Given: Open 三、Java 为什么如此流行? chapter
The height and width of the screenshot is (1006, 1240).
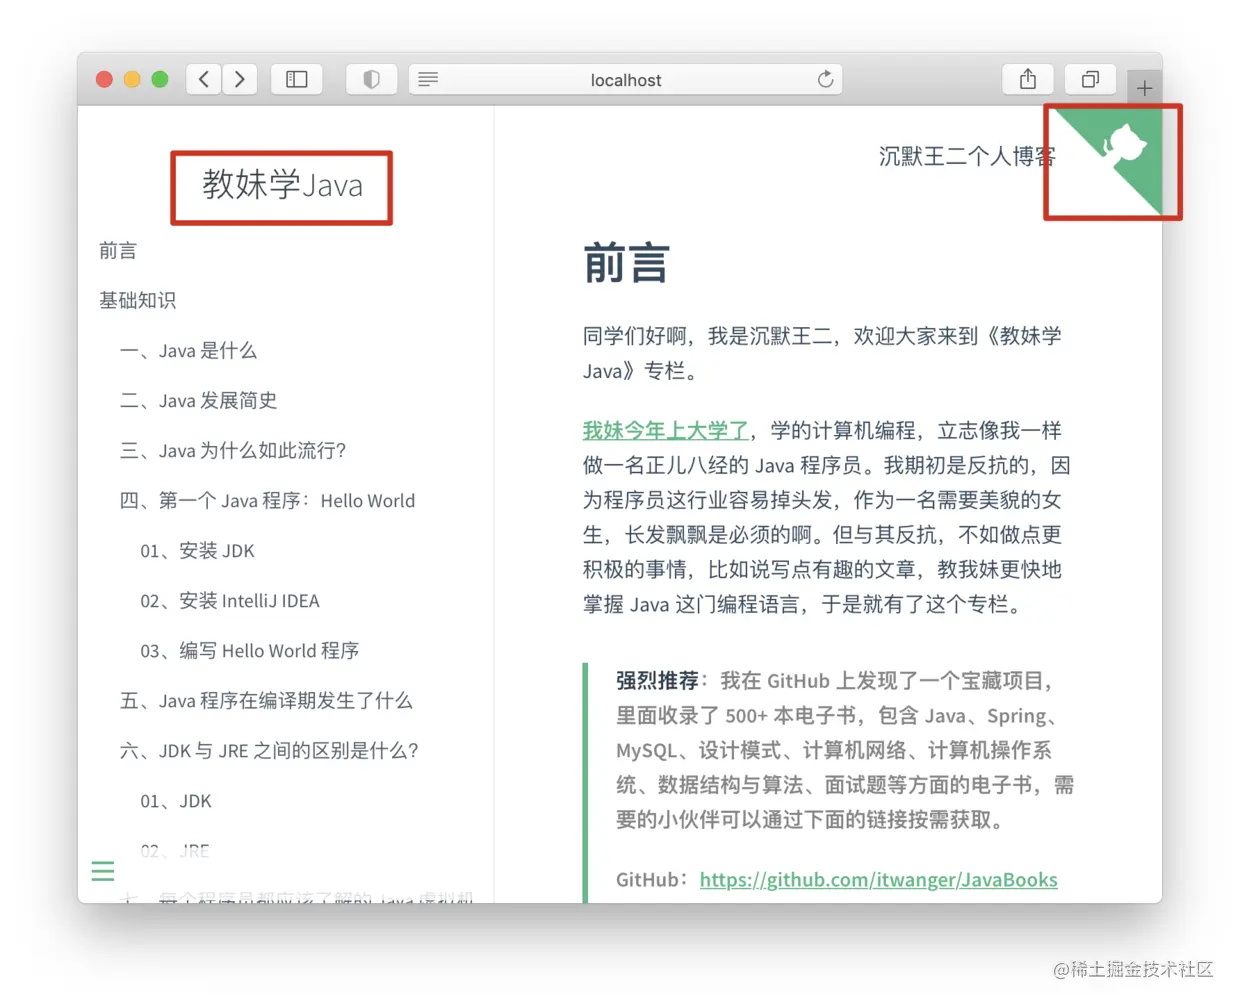Looking at the screenshot, I should click(x=233, y=450).
